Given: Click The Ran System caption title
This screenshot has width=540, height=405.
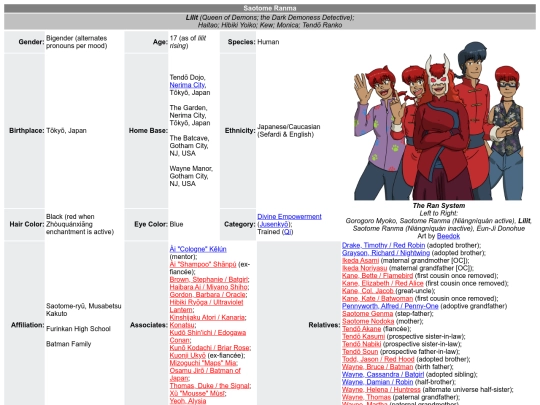Looking at the screenshot, I should pos(439,205).
